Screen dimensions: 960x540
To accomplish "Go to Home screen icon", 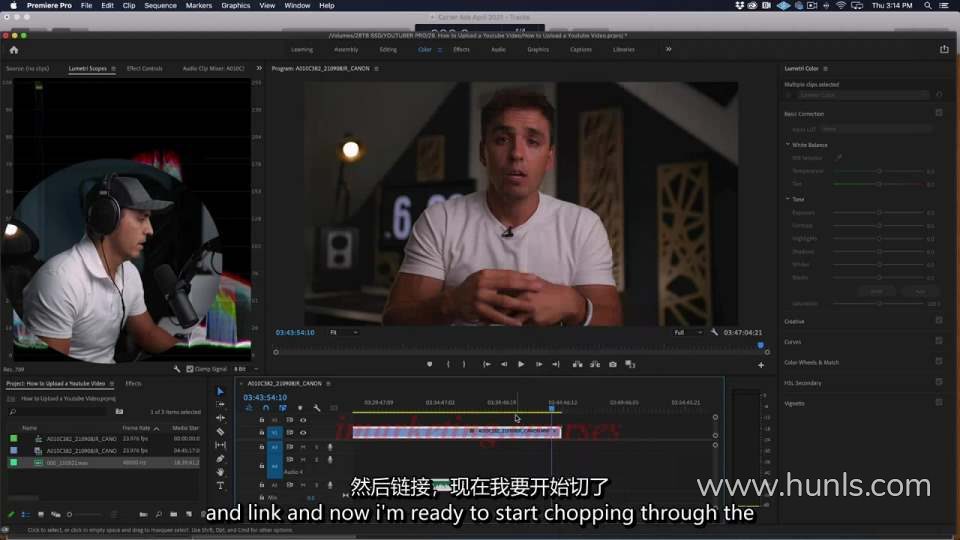I will pos(14,50).
